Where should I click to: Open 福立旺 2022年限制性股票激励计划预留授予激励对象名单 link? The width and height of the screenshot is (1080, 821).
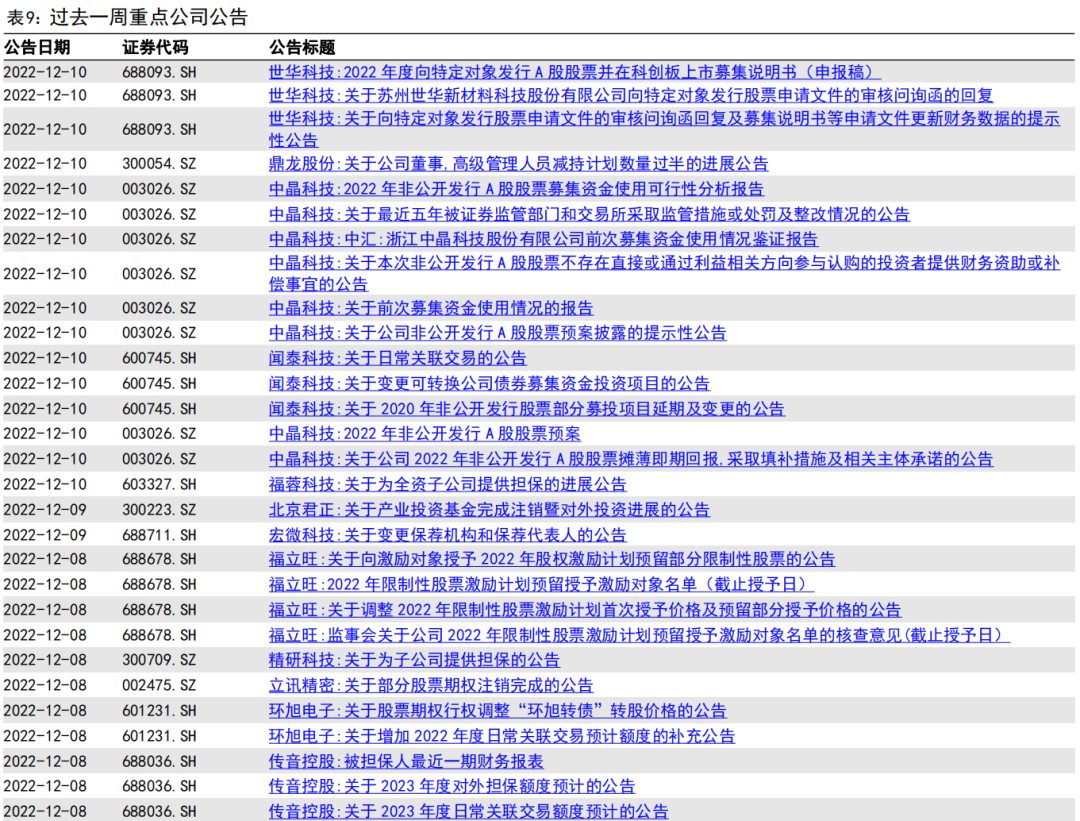541,585
